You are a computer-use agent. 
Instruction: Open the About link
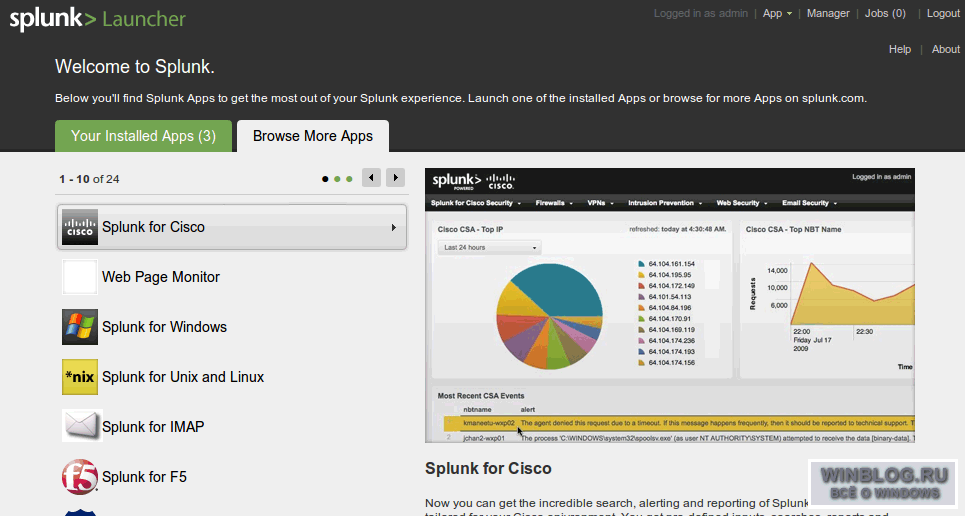click(945, 49)
